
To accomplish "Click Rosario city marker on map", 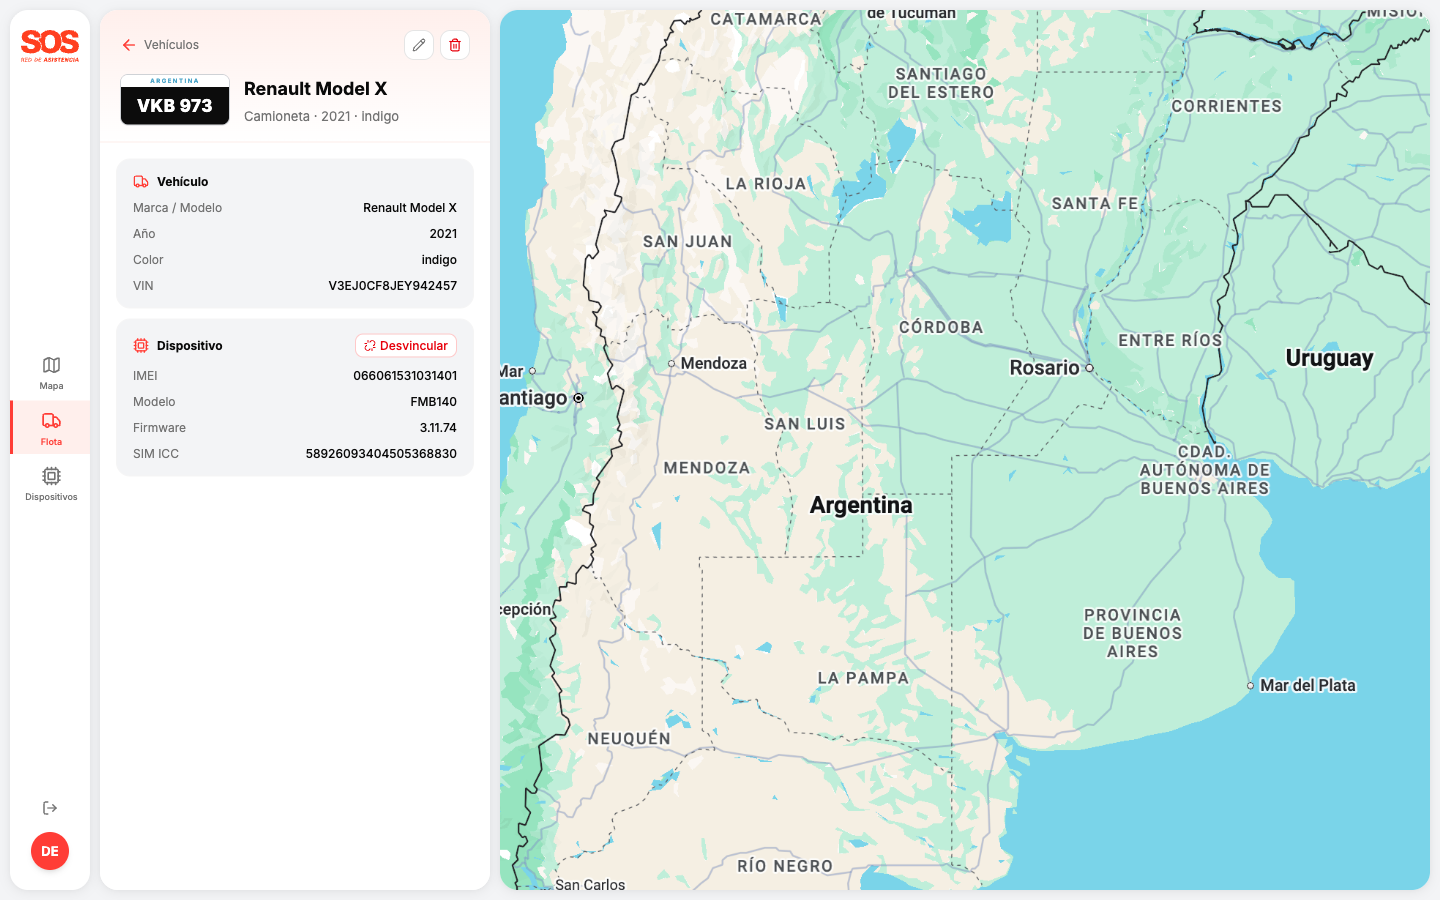I will pyautogui.click(x=1089, y=368).
